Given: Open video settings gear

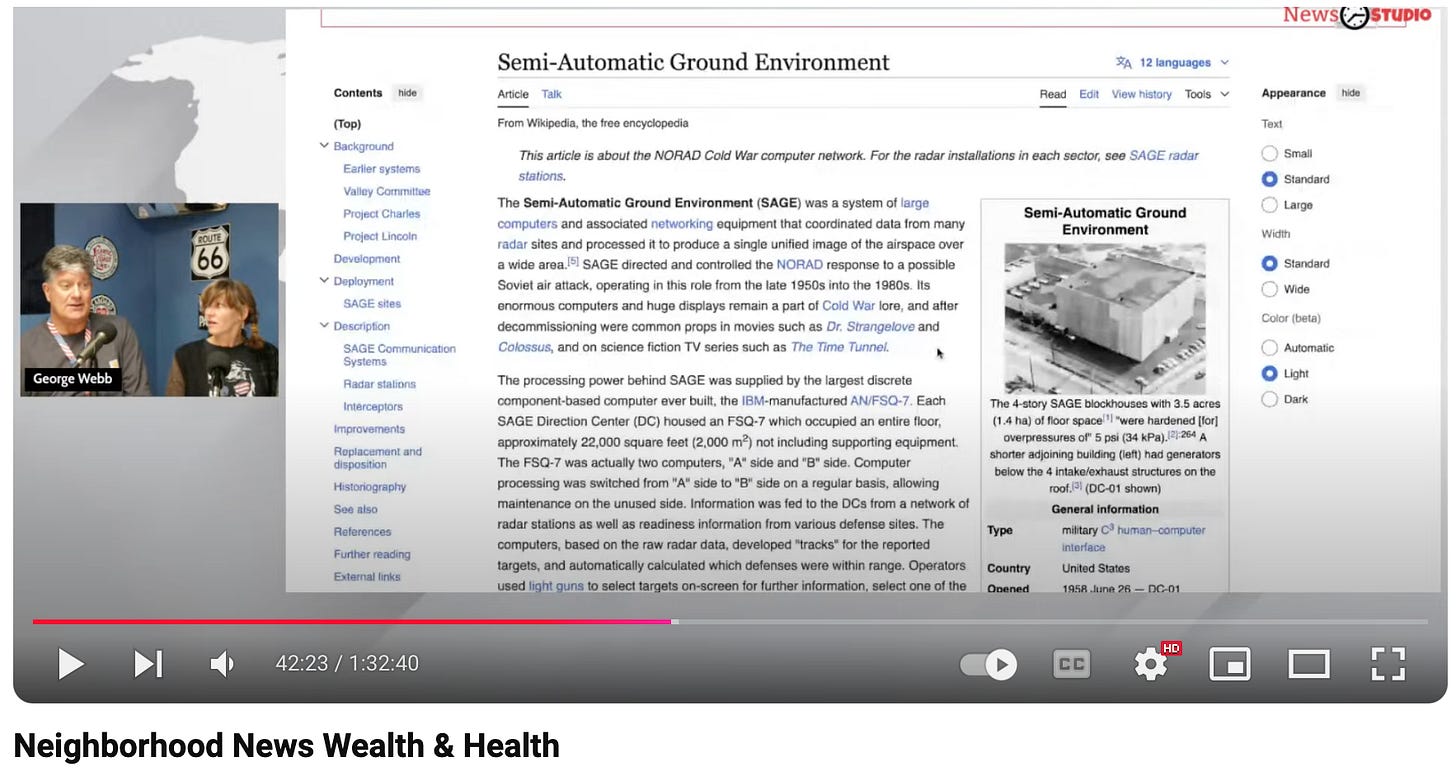Looking at the screenshot, I should (1151, 664).
